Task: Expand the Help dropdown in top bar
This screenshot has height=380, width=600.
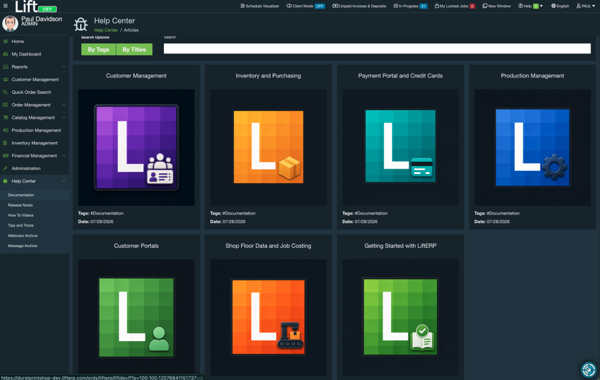Action: (530, 6)
